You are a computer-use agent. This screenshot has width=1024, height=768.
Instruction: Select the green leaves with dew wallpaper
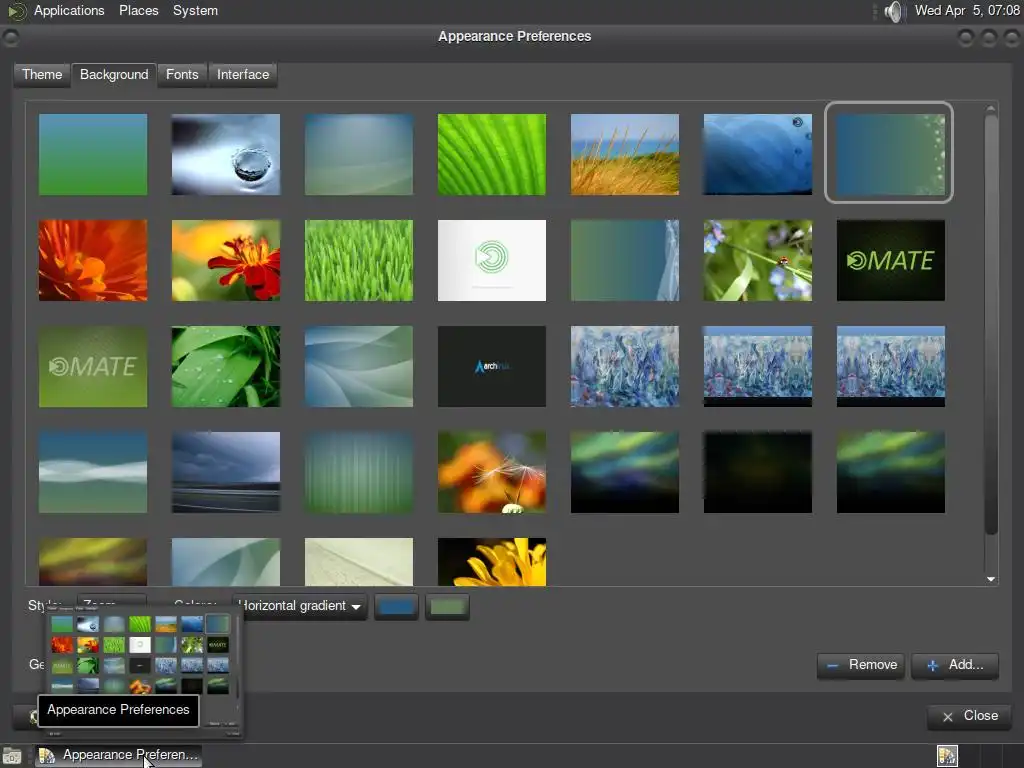226,366
